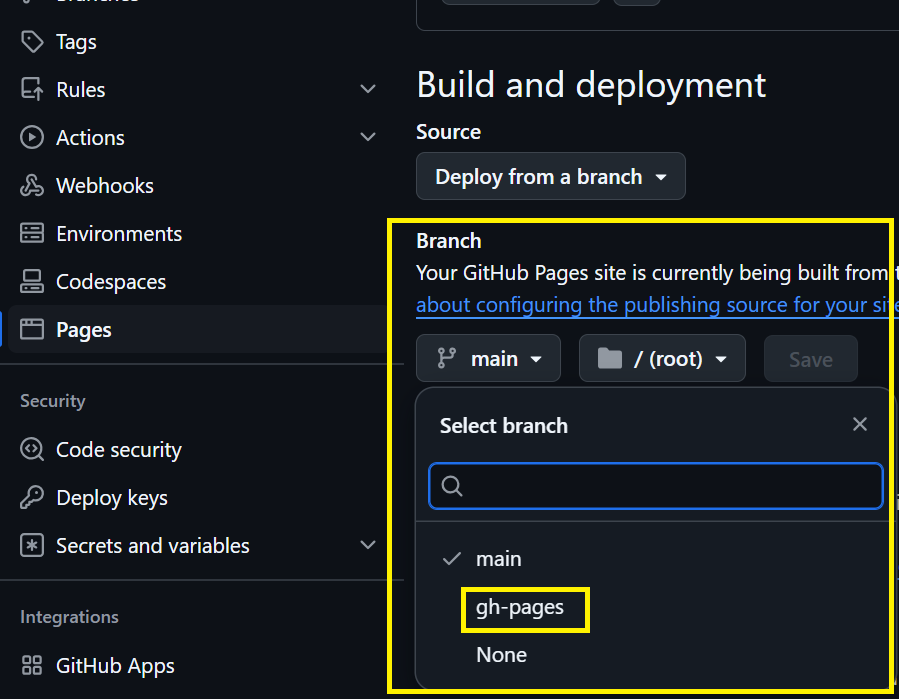Screen dimensions: 899x699
Task: Open Tags settings page
Action: coord(76,42)
